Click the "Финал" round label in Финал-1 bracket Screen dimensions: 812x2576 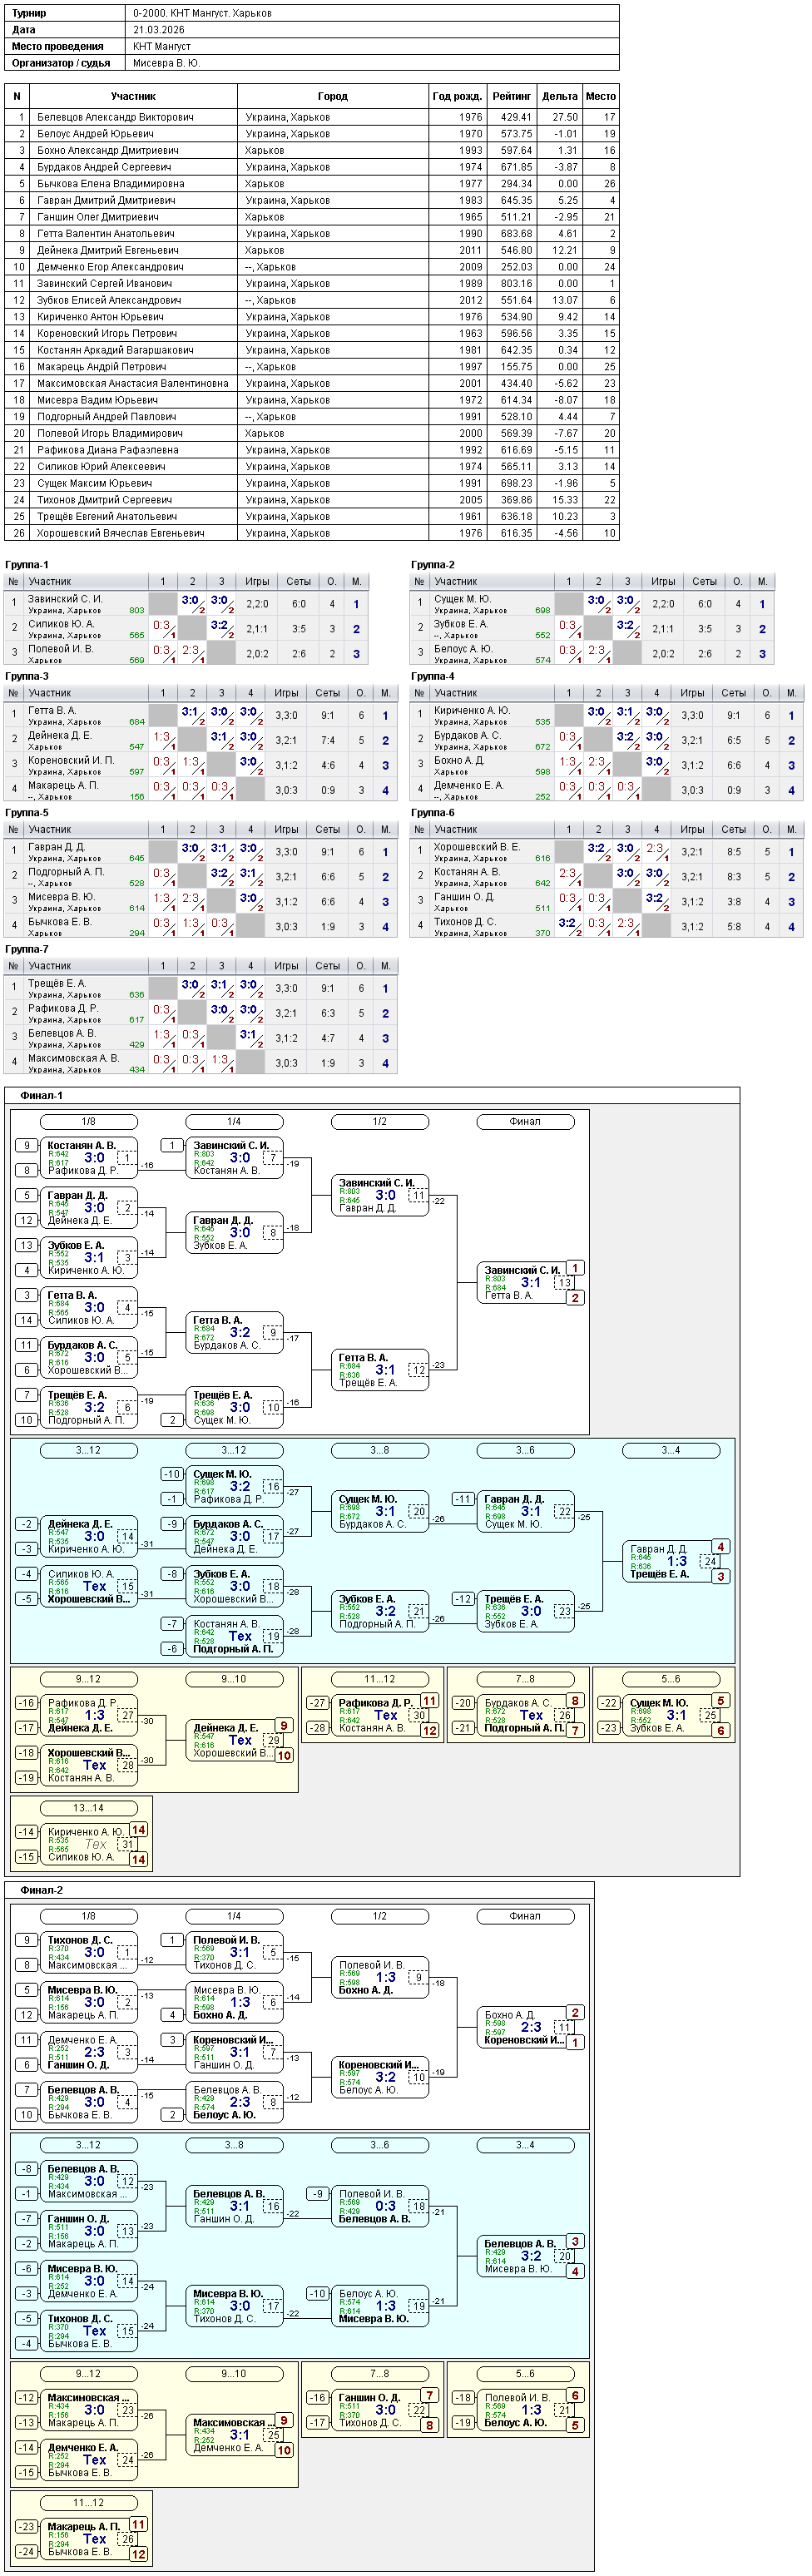coord(525,1122)
